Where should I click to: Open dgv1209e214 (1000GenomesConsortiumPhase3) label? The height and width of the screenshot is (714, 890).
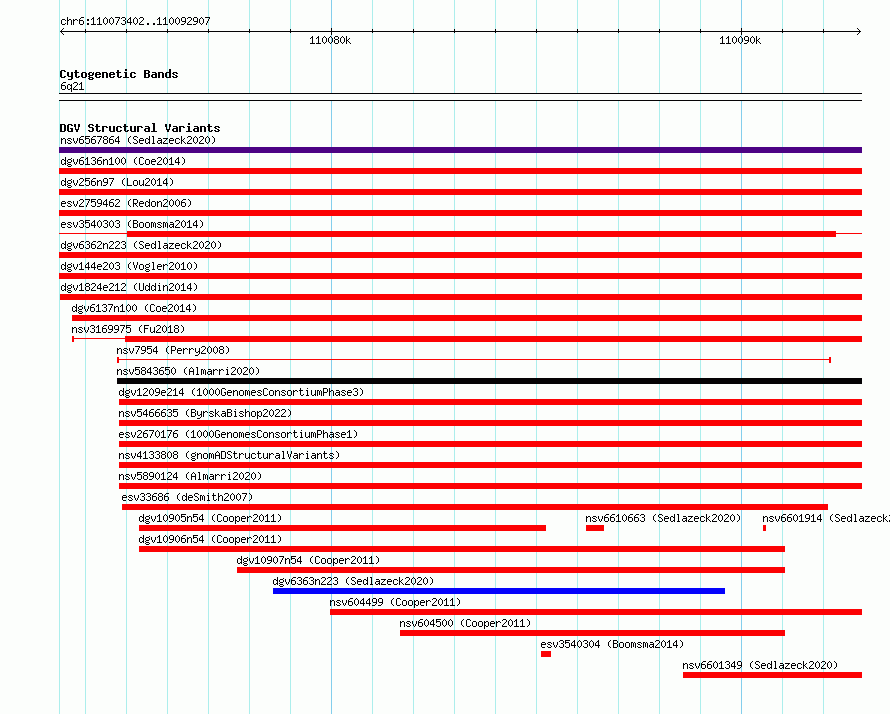pos(241,392)
